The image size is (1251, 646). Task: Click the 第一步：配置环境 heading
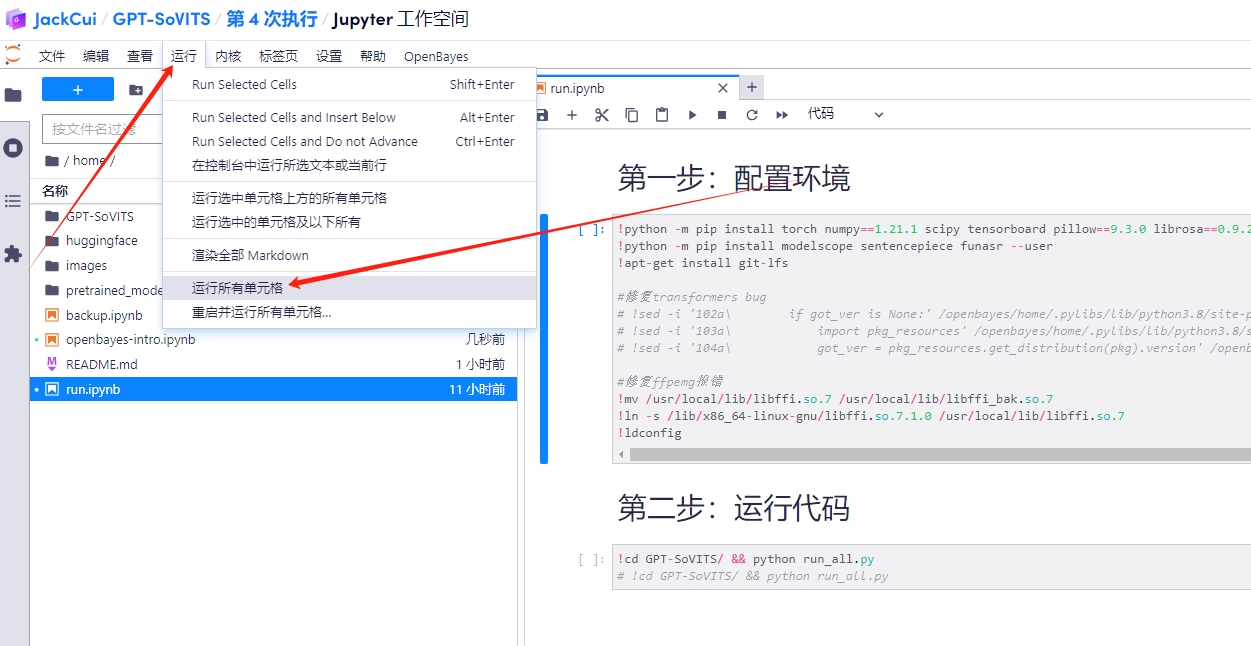click(734, 178)
